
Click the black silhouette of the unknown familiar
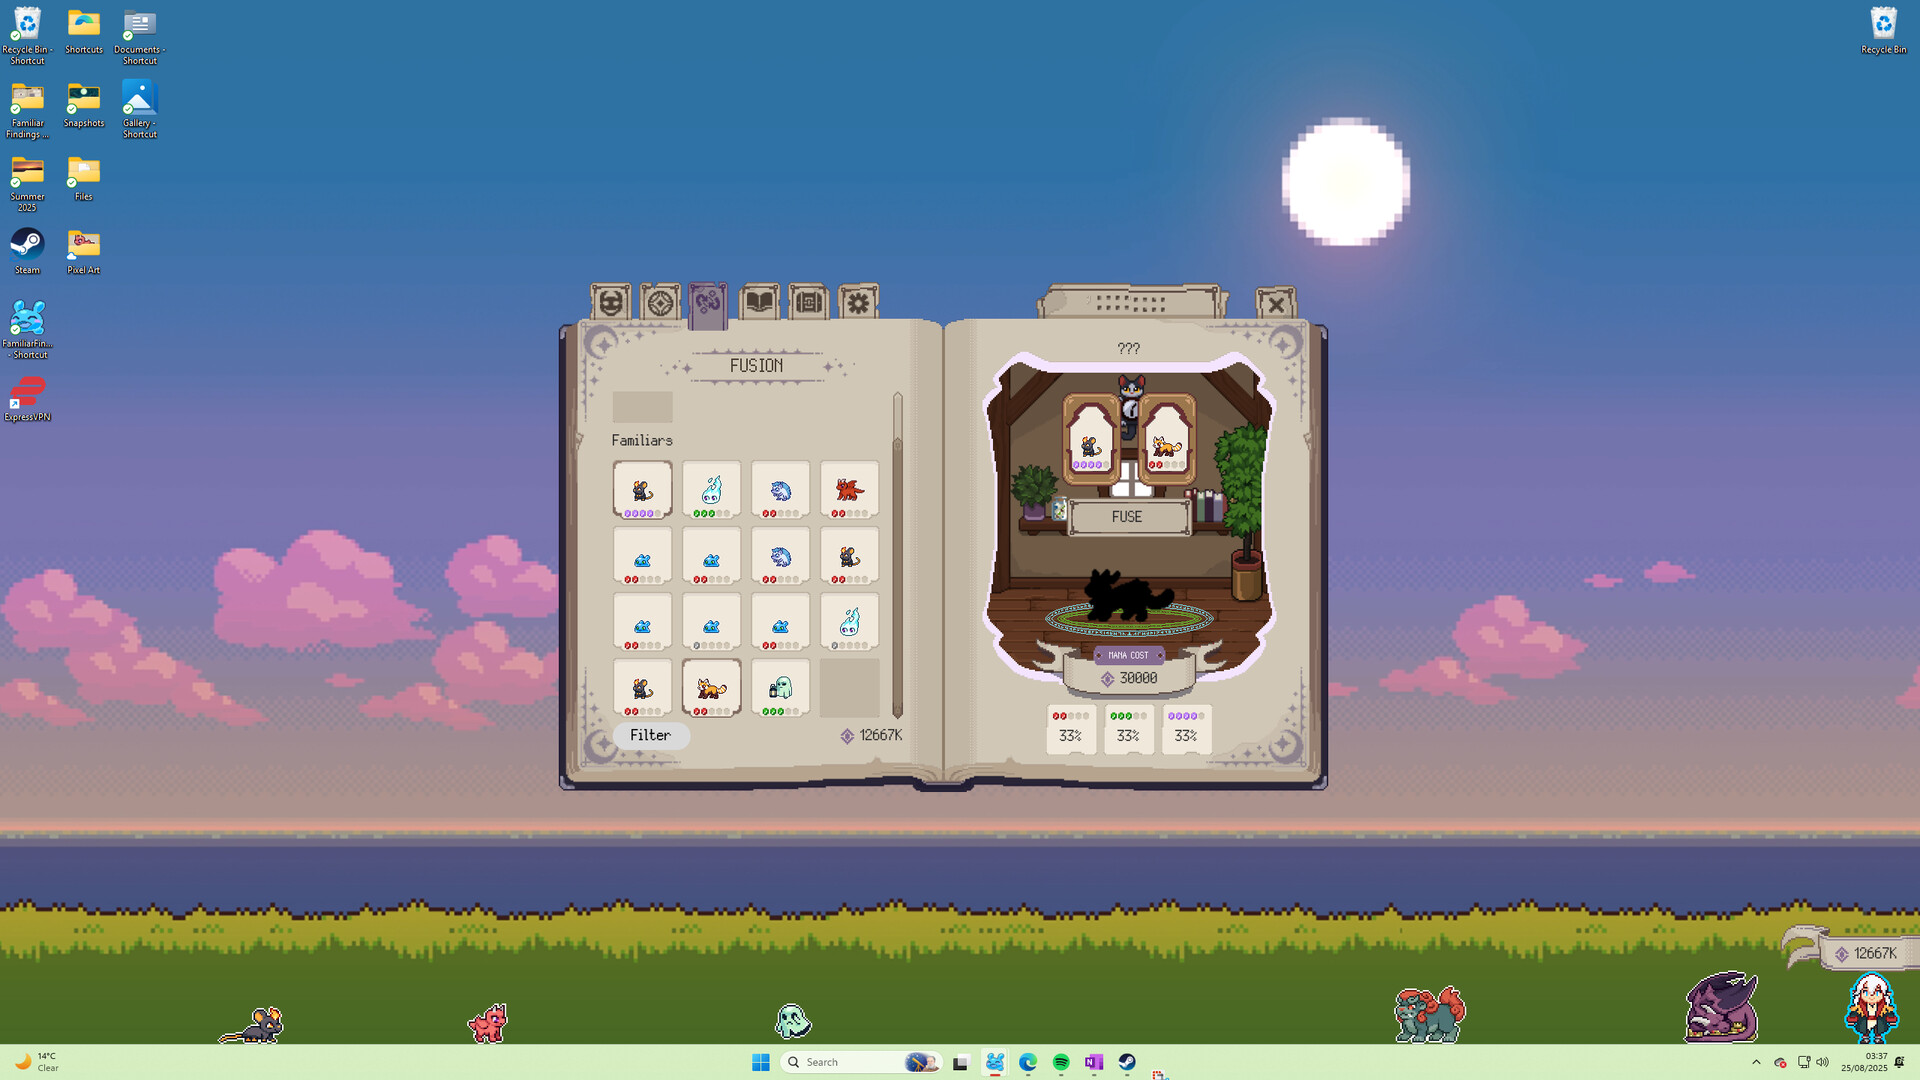(x=1128, y=595)
